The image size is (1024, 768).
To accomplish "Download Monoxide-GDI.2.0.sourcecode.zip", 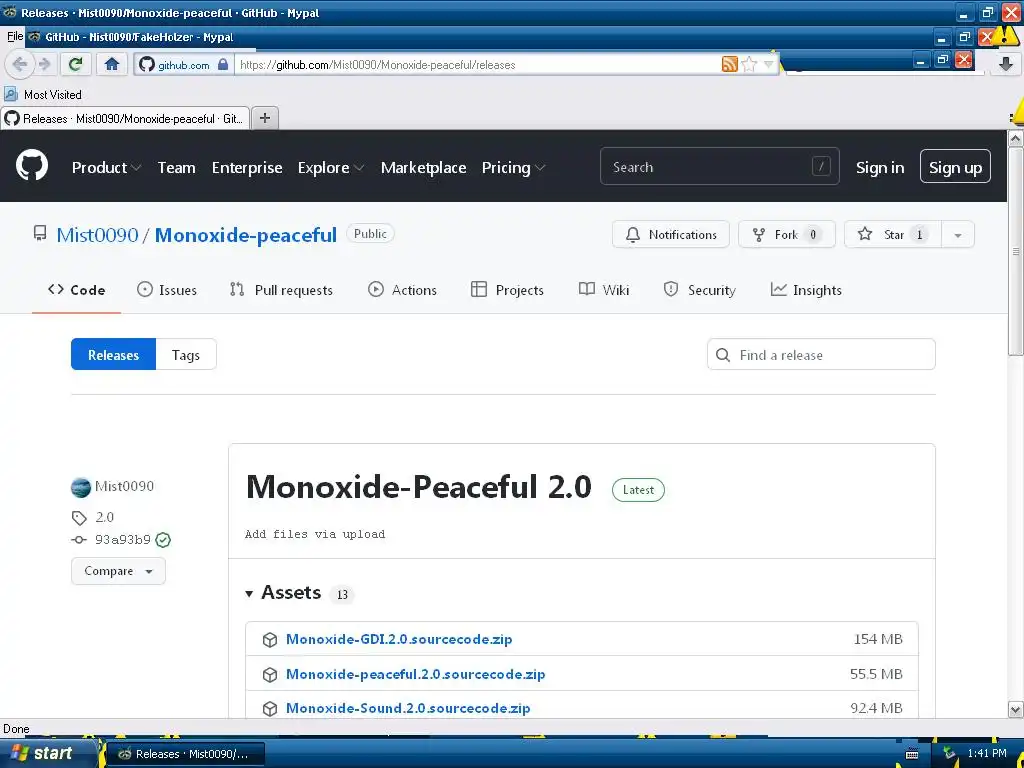I will click(x=399, y=639).
